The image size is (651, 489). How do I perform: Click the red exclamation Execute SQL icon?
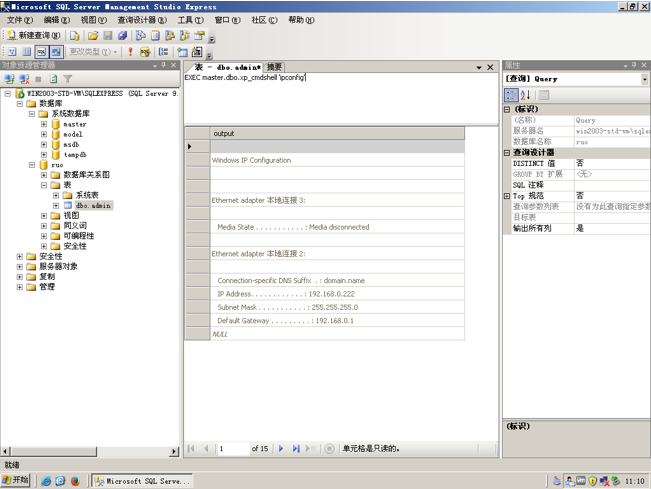click(x=130, y=52)
